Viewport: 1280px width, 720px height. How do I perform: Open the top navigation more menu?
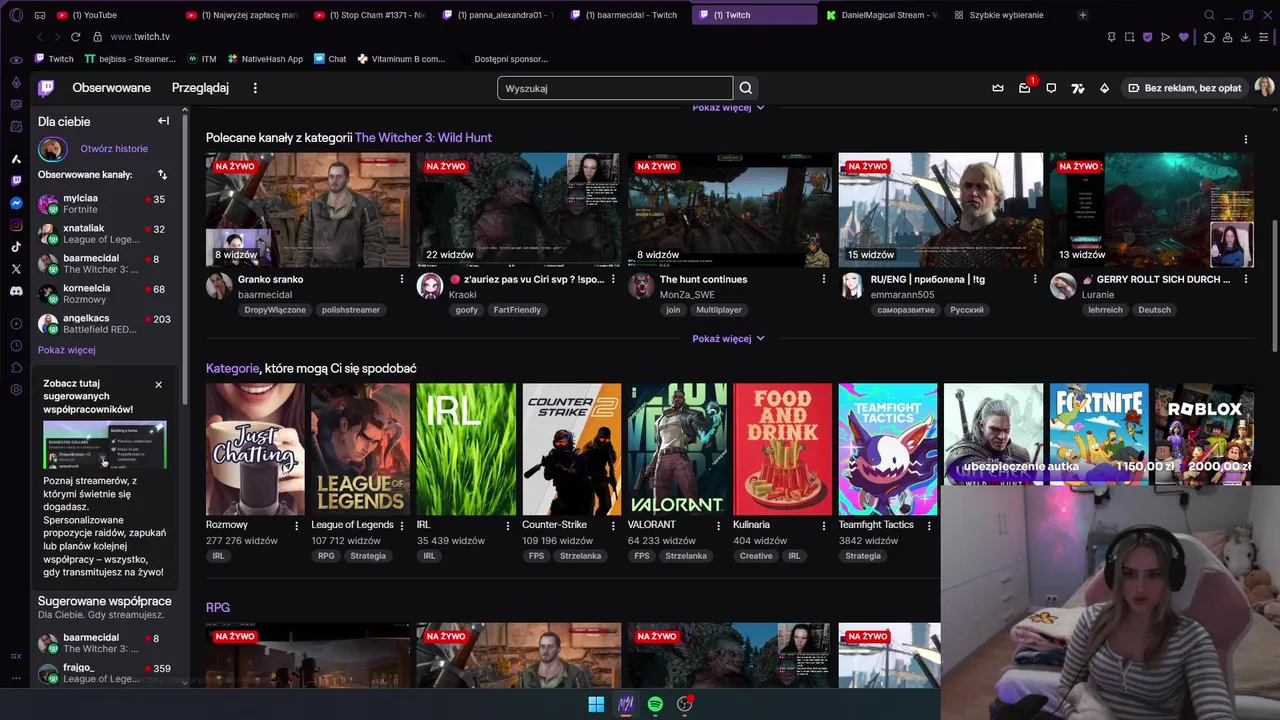tap(255, 88)
